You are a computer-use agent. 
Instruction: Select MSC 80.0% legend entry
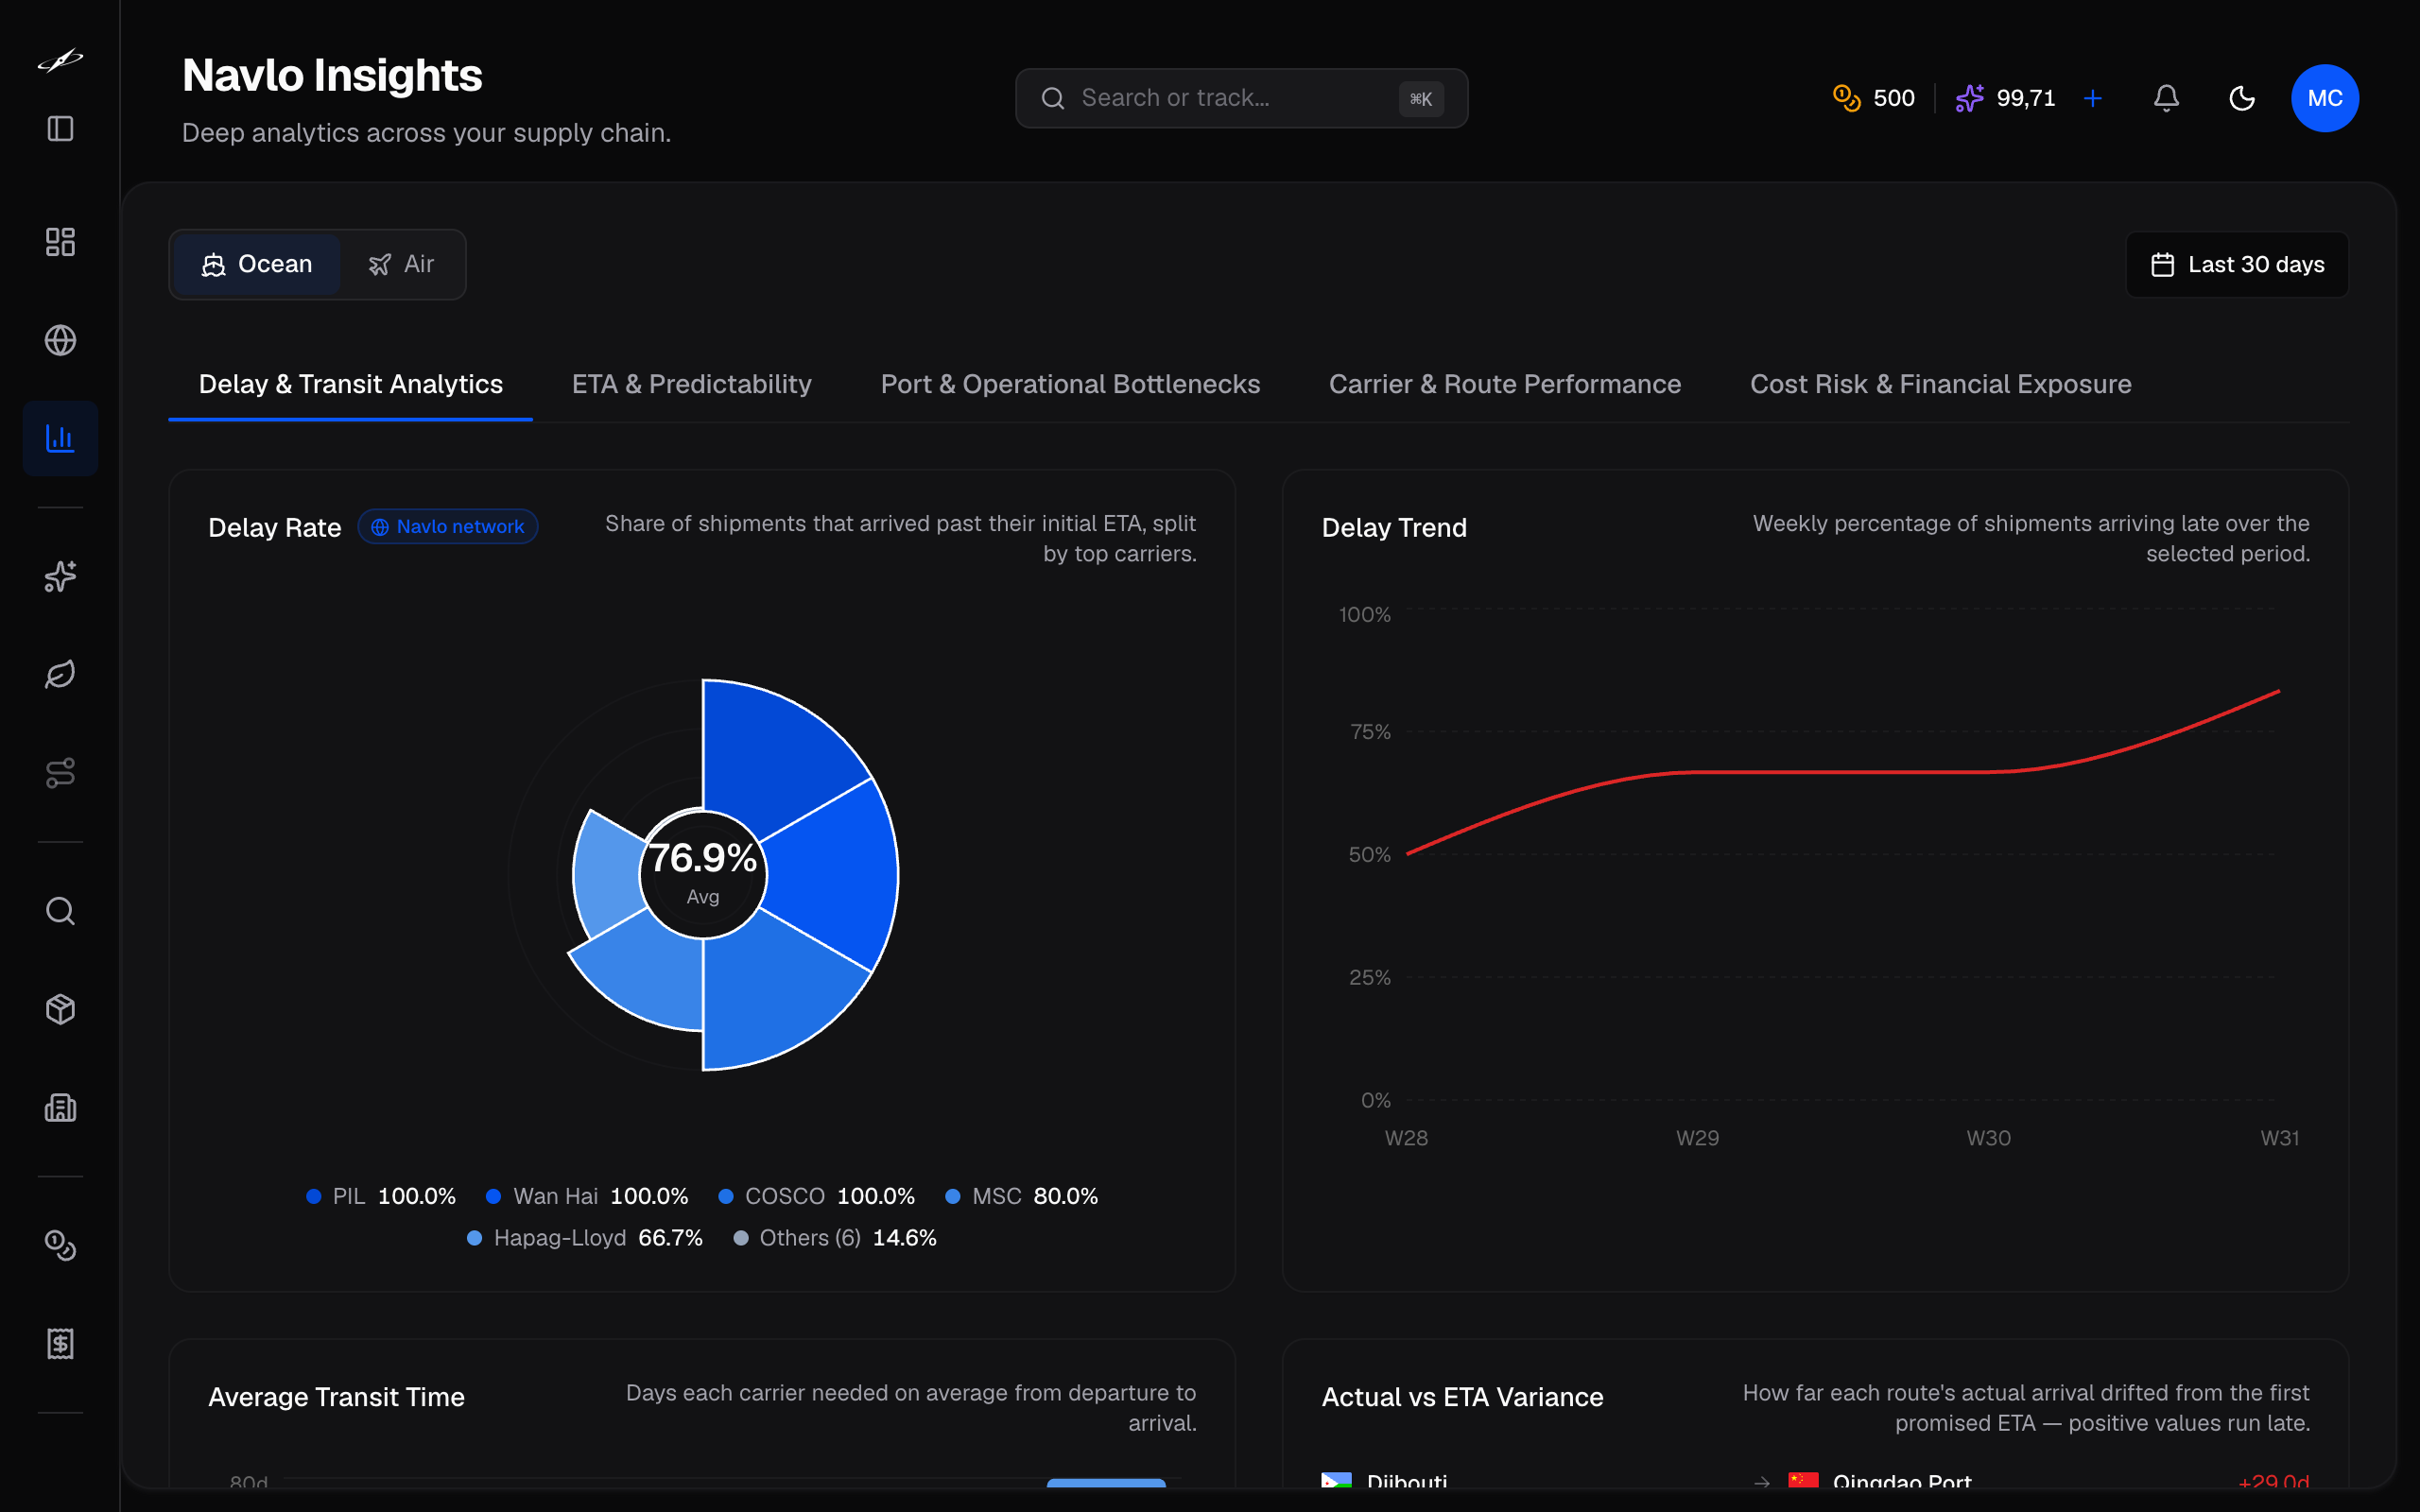pos(1022,1196)
